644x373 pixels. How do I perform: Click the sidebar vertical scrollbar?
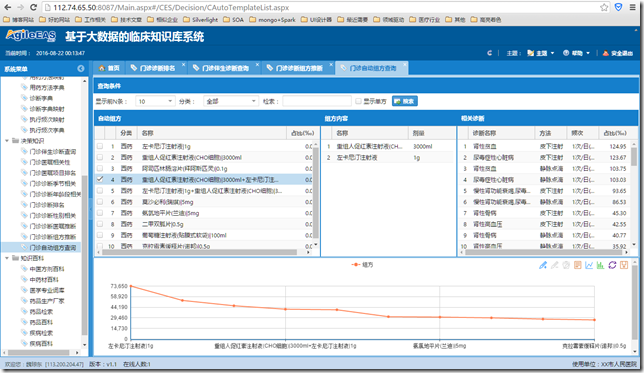(85, 255)
